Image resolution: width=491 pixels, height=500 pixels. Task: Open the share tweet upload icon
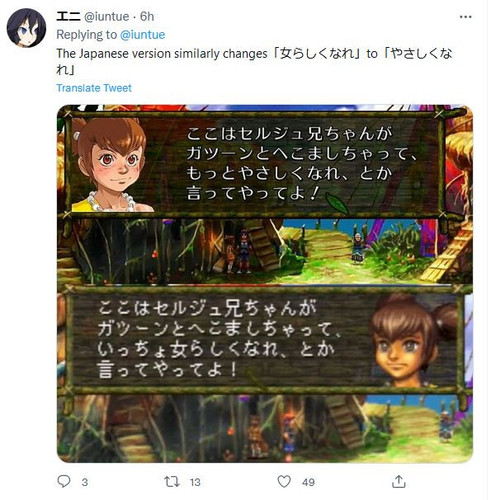(398, 482)
